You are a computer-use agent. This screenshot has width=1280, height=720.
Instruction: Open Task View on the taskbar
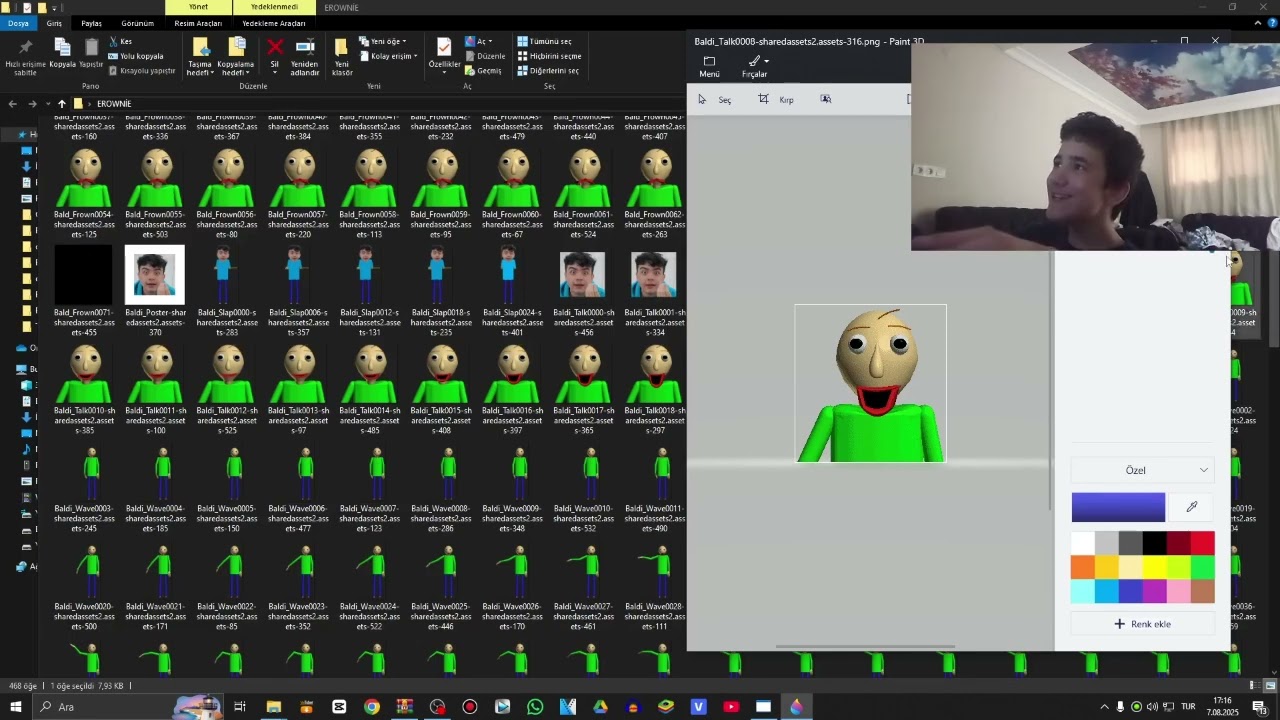pos(240,707)
